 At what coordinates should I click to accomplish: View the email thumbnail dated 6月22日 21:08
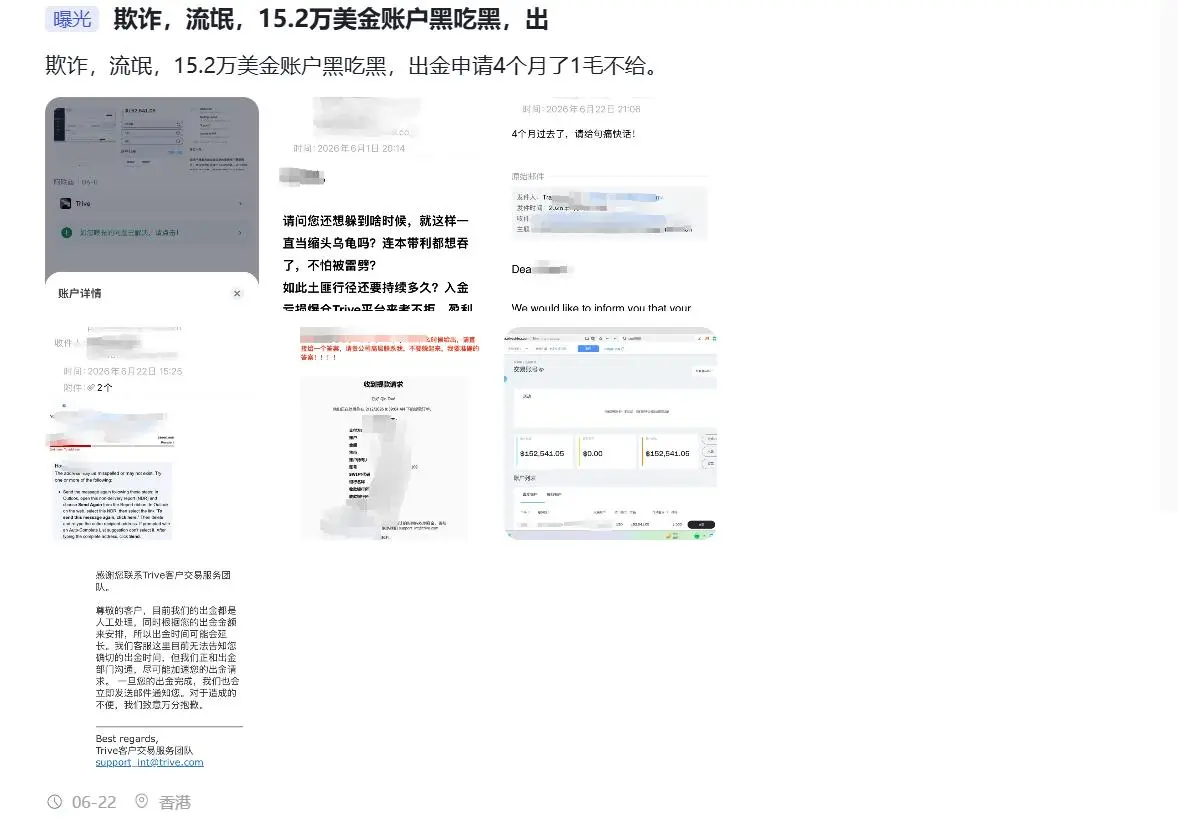[x=612, y=204]
